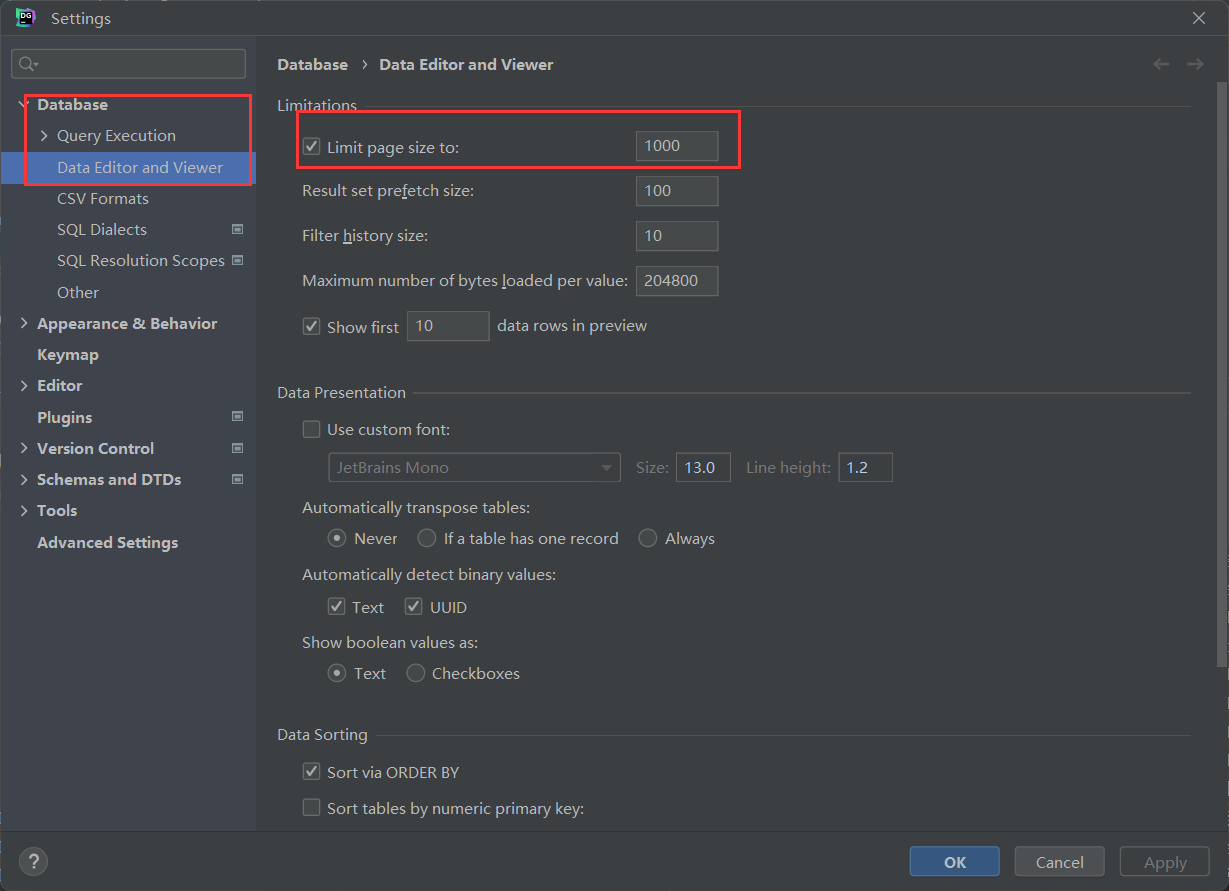Select Never for transpose tables

coord(338,538)
